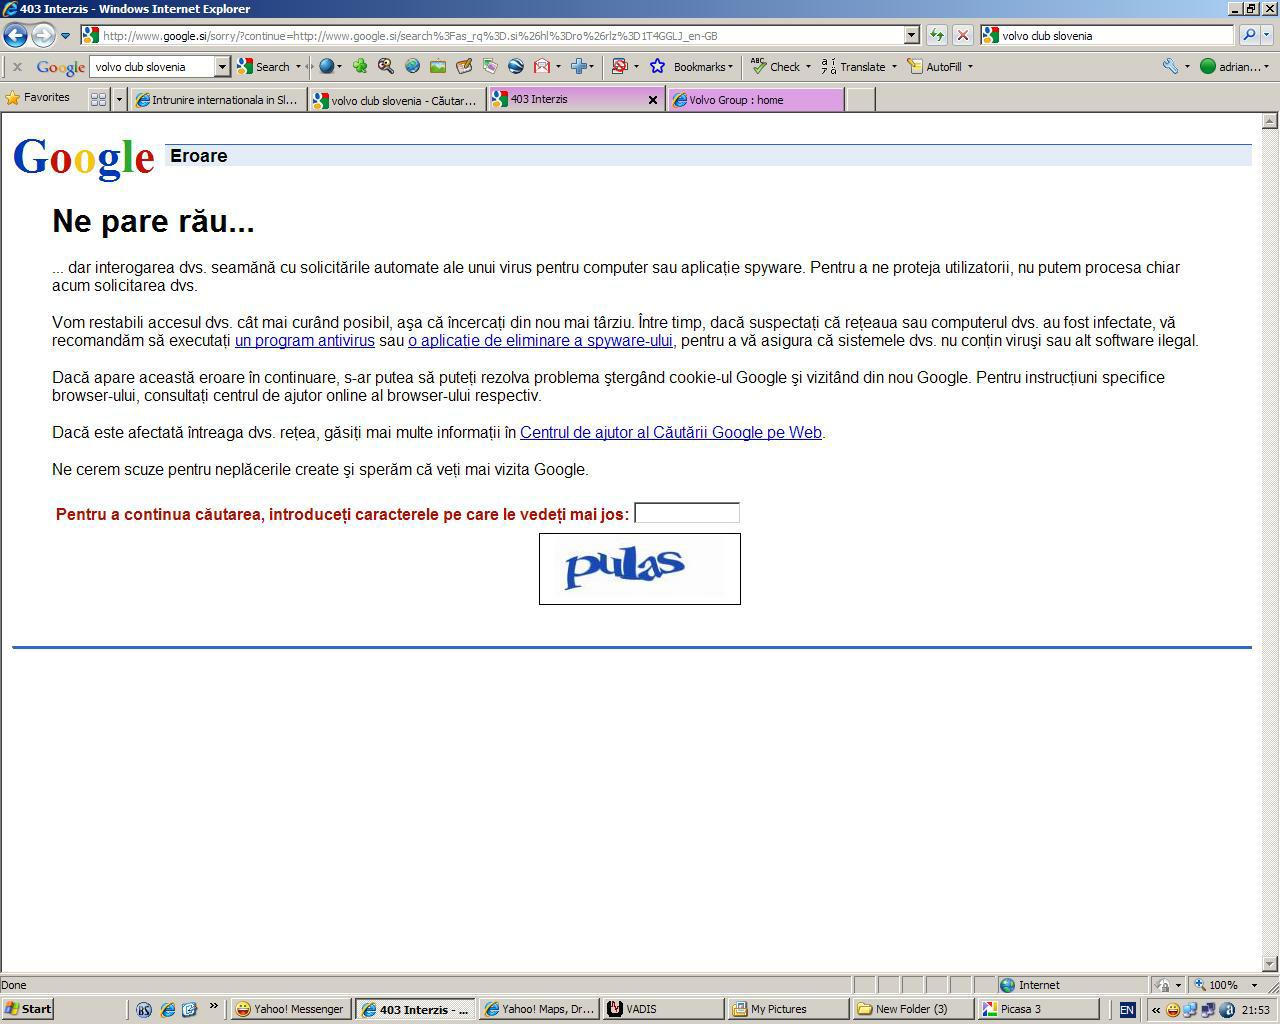Viewport: 1280px width, 1024px height.
Task: Open the Windows Start button
Action: pos(28,1009)
